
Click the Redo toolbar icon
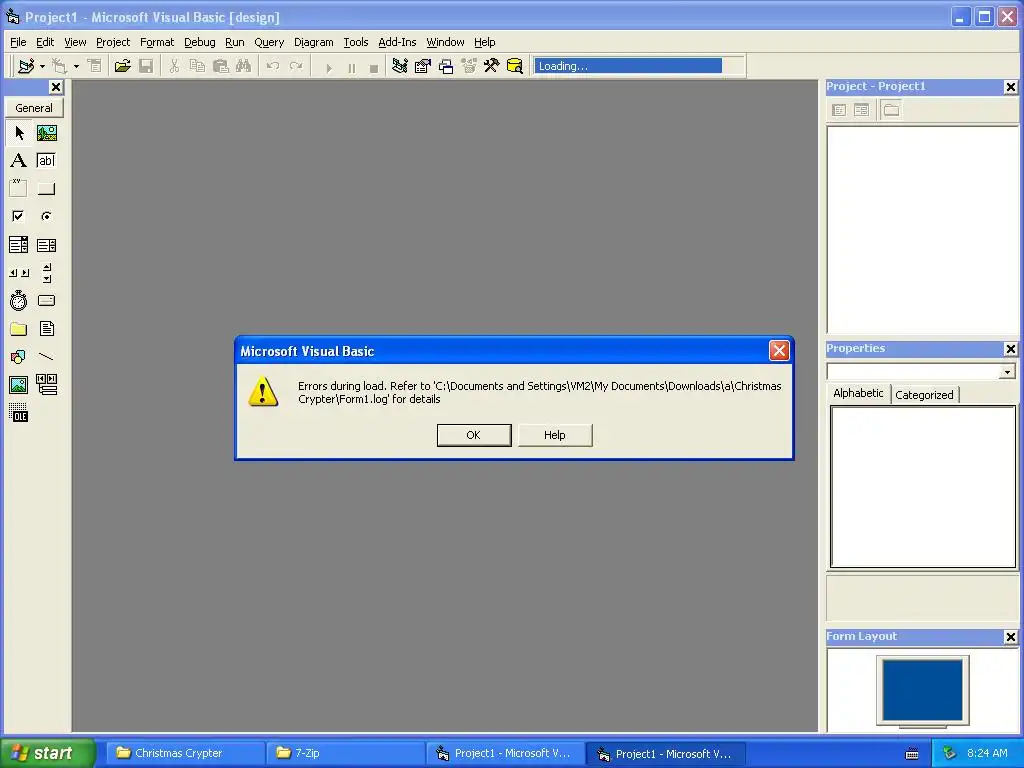(x=296, y=66)
